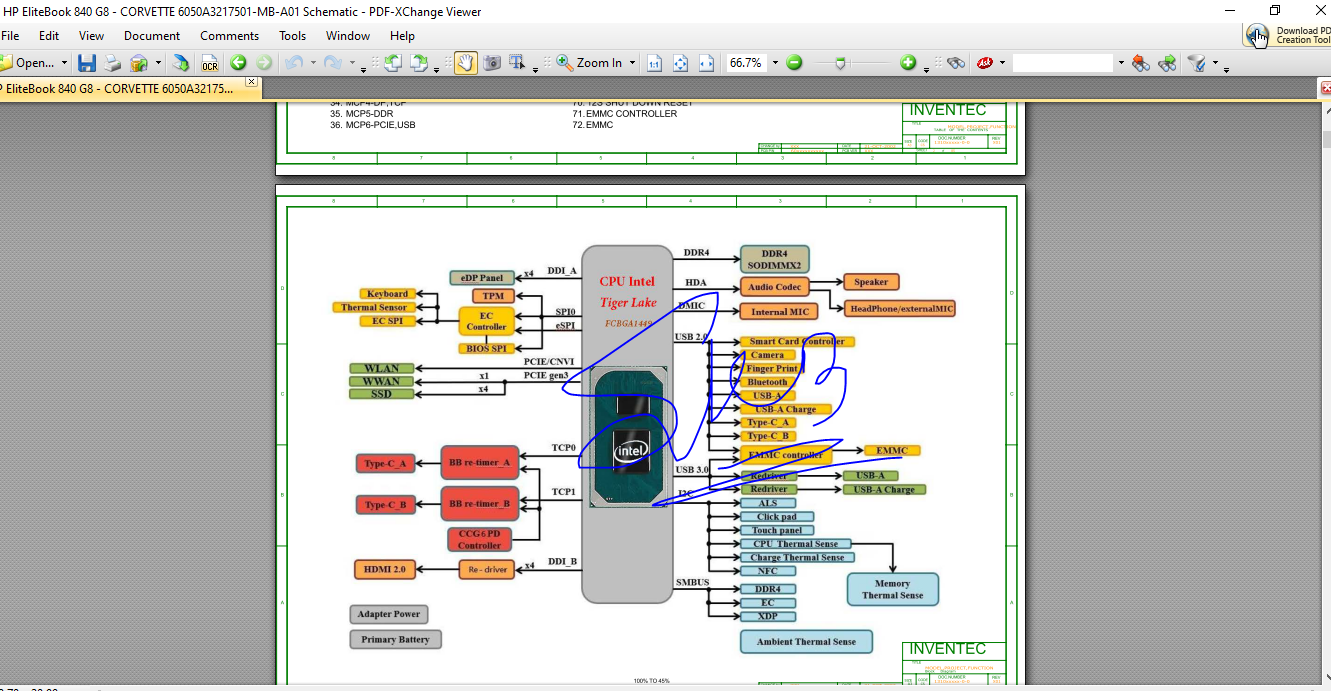
Task: Click the 'CCG6 PD Controller' block
Action: coord(480,540)
